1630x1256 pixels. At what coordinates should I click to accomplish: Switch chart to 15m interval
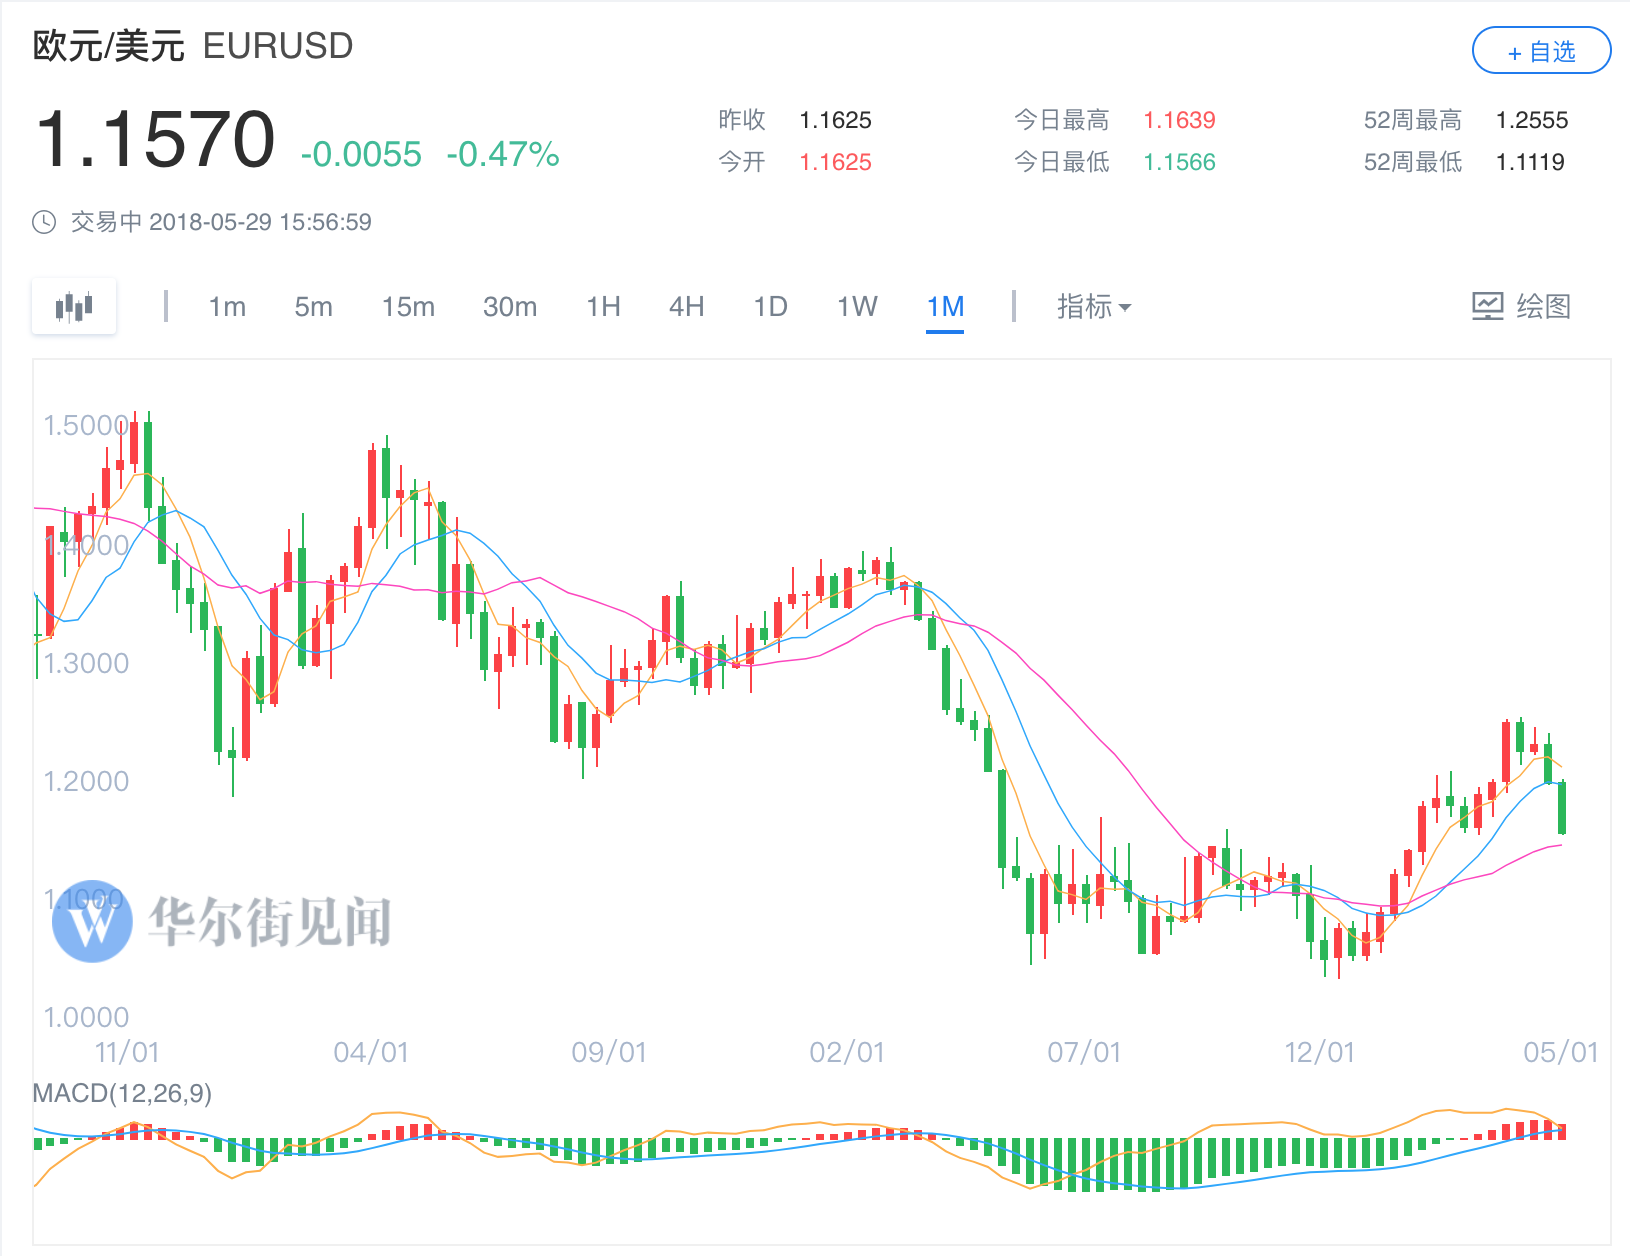point(408,306)
